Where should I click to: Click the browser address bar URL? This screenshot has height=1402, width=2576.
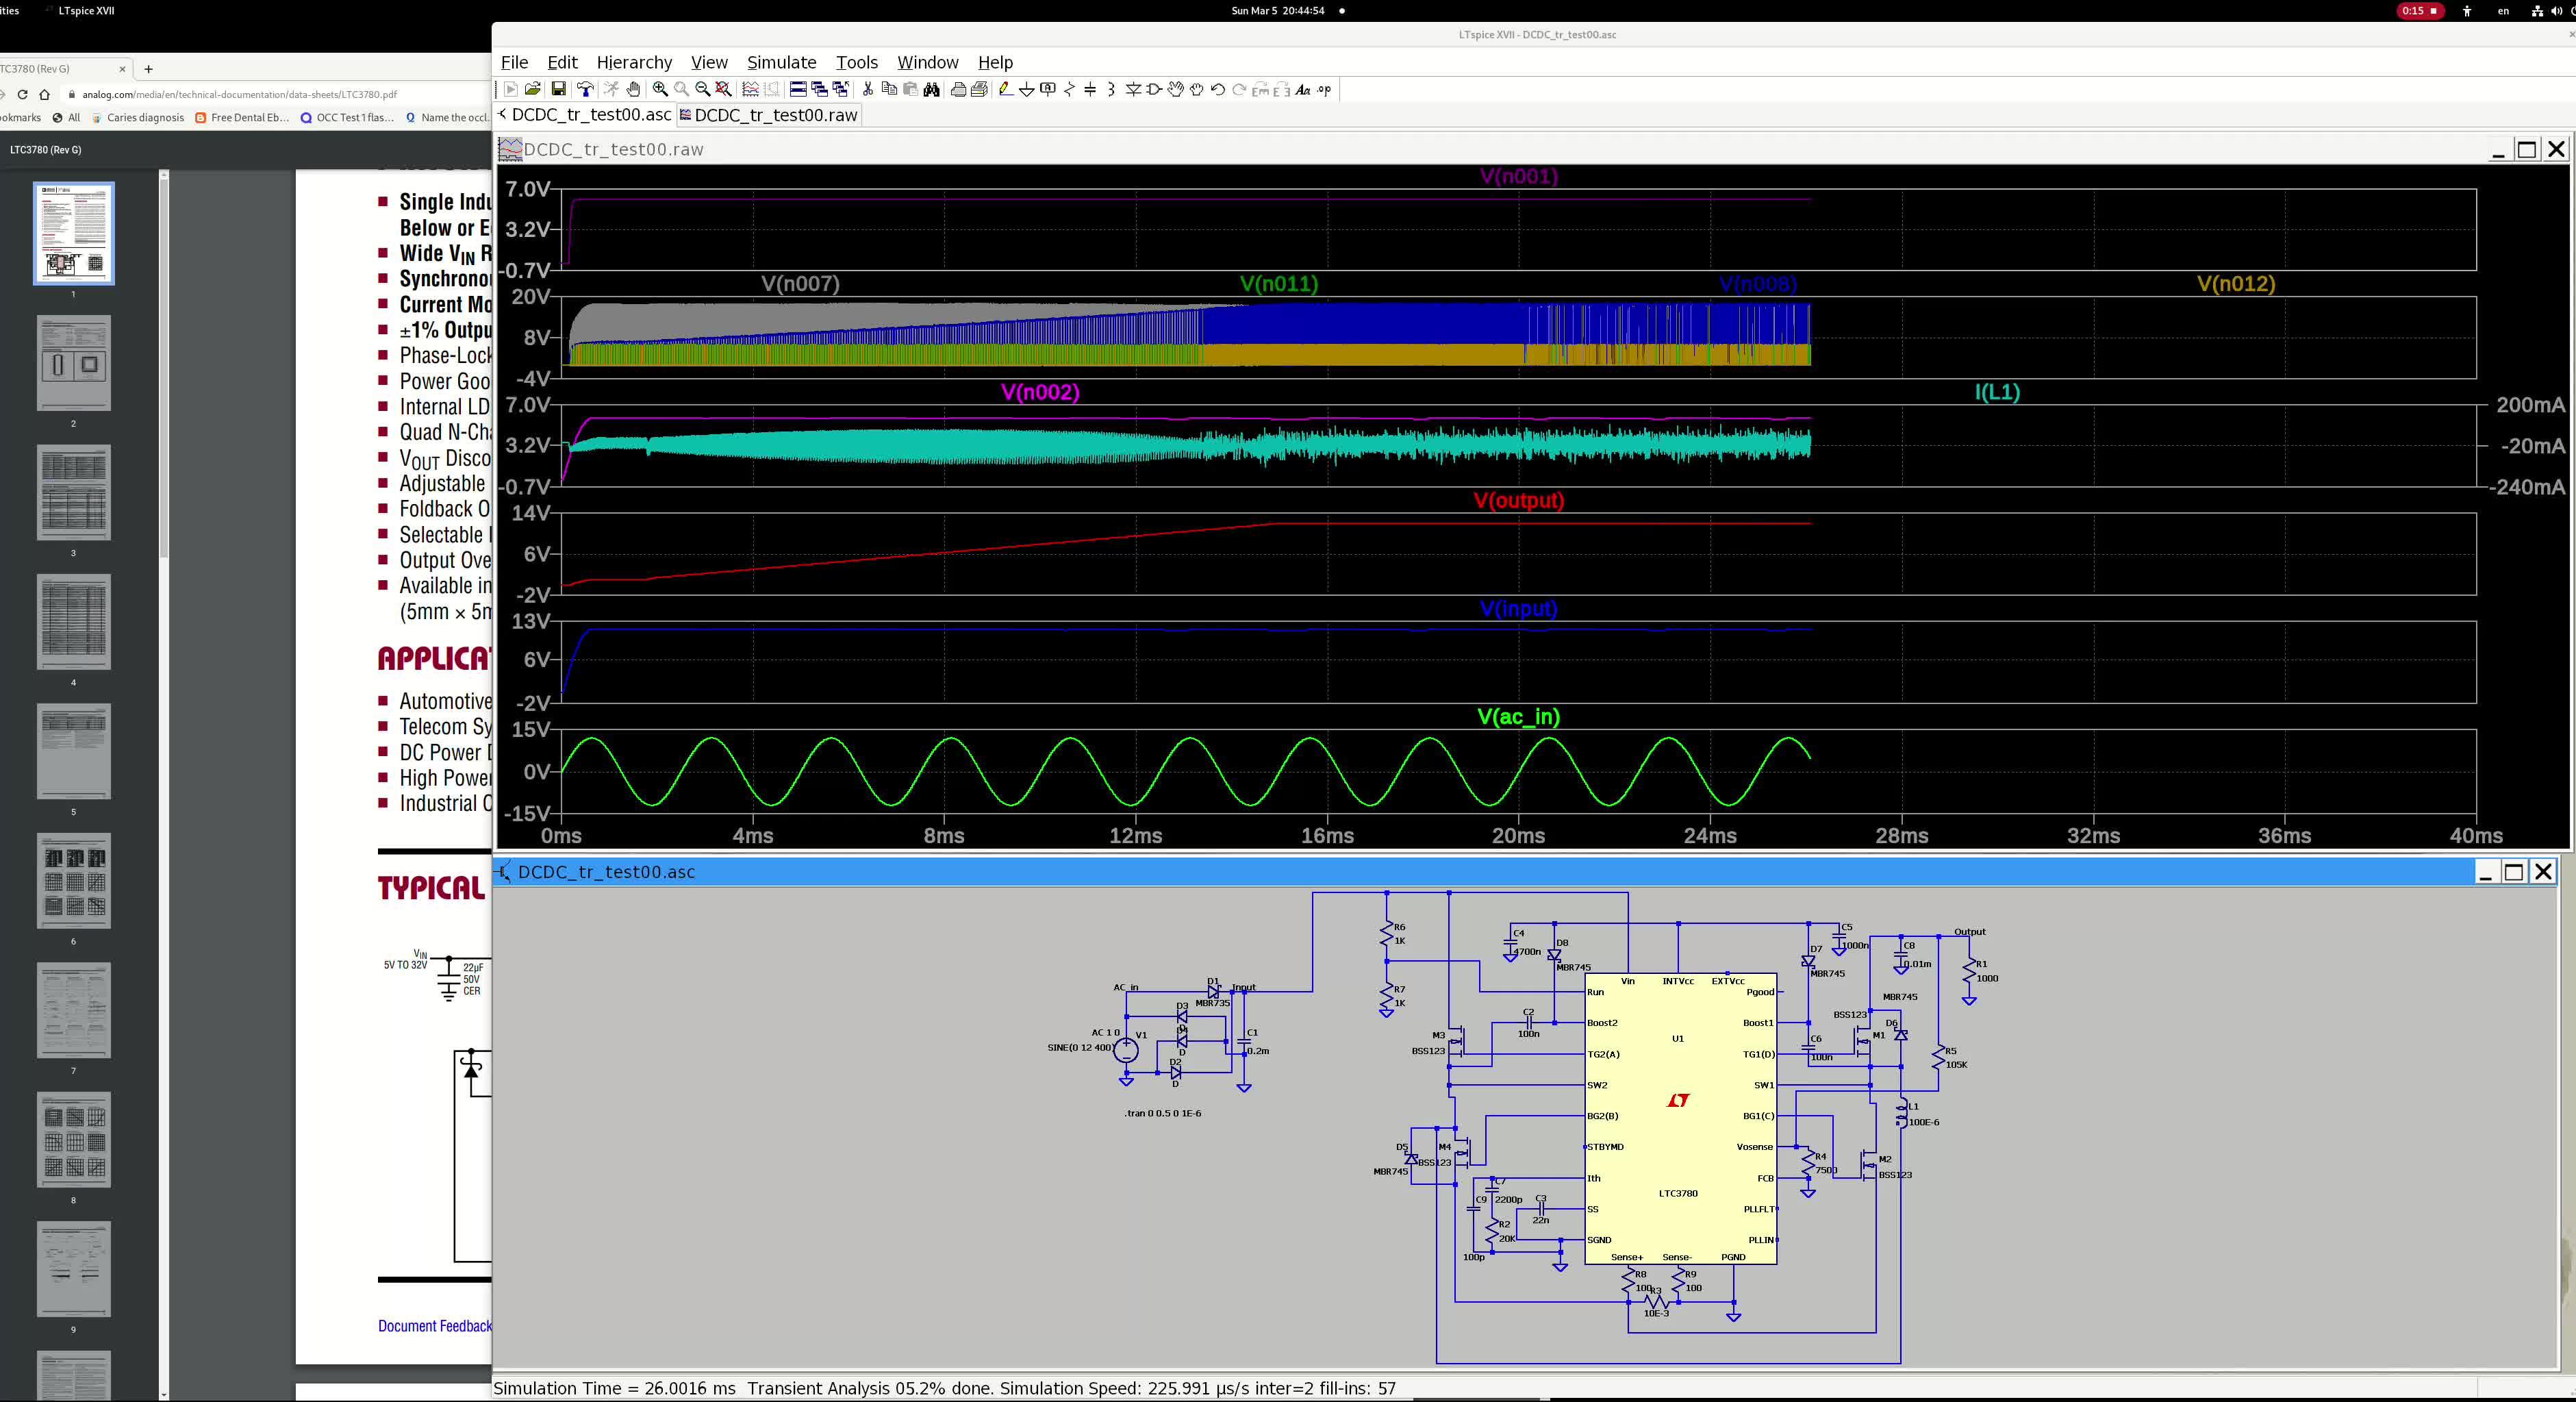coord(240,95)
